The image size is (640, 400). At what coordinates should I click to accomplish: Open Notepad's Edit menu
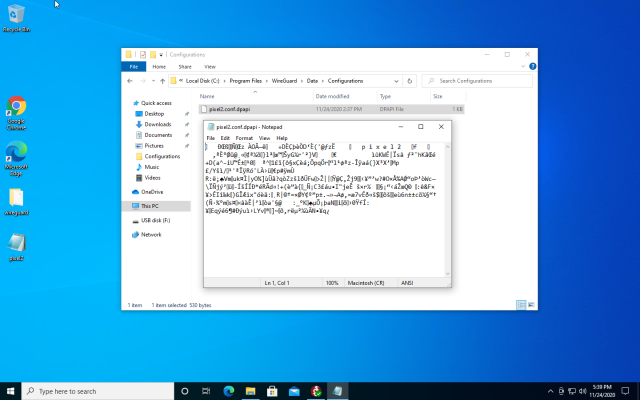click(225, 138)
